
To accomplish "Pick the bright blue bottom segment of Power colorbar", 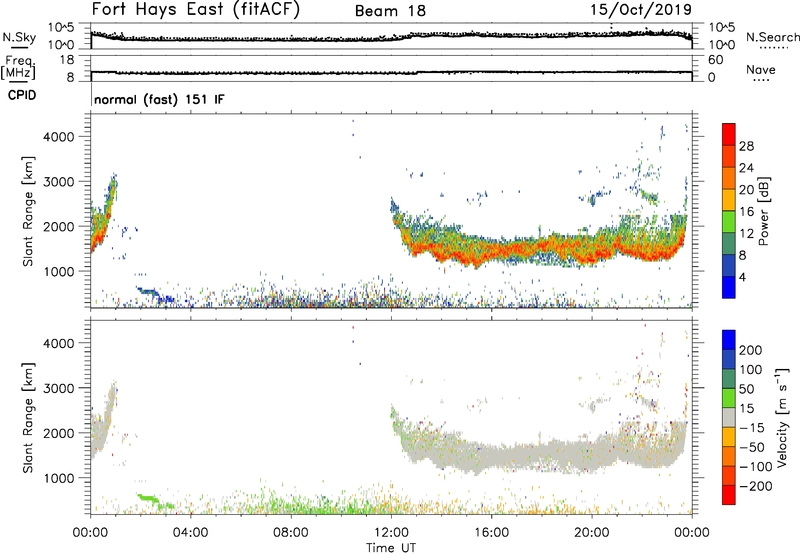I will click(x=729, y=287).
